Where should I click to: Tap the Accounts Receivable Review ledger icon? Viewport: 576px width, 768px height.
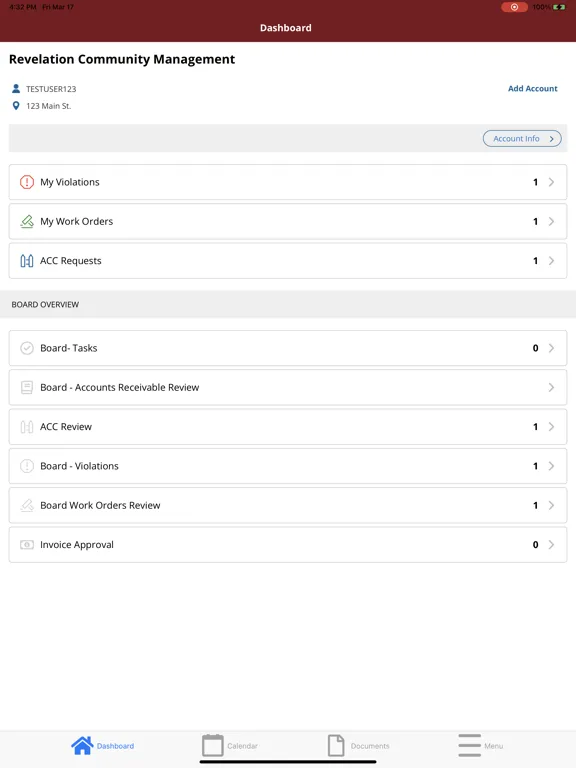26,387
